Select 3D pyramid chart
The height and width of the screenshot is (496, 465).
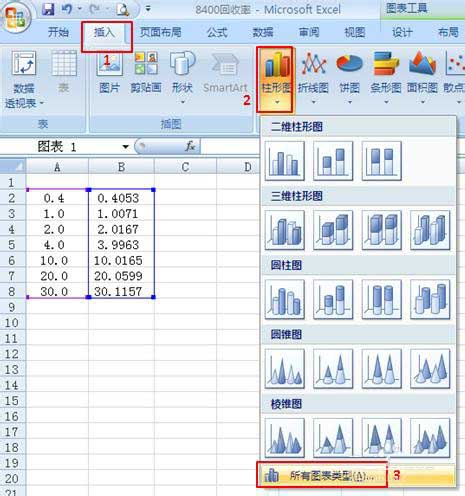[x=430, y=438]
